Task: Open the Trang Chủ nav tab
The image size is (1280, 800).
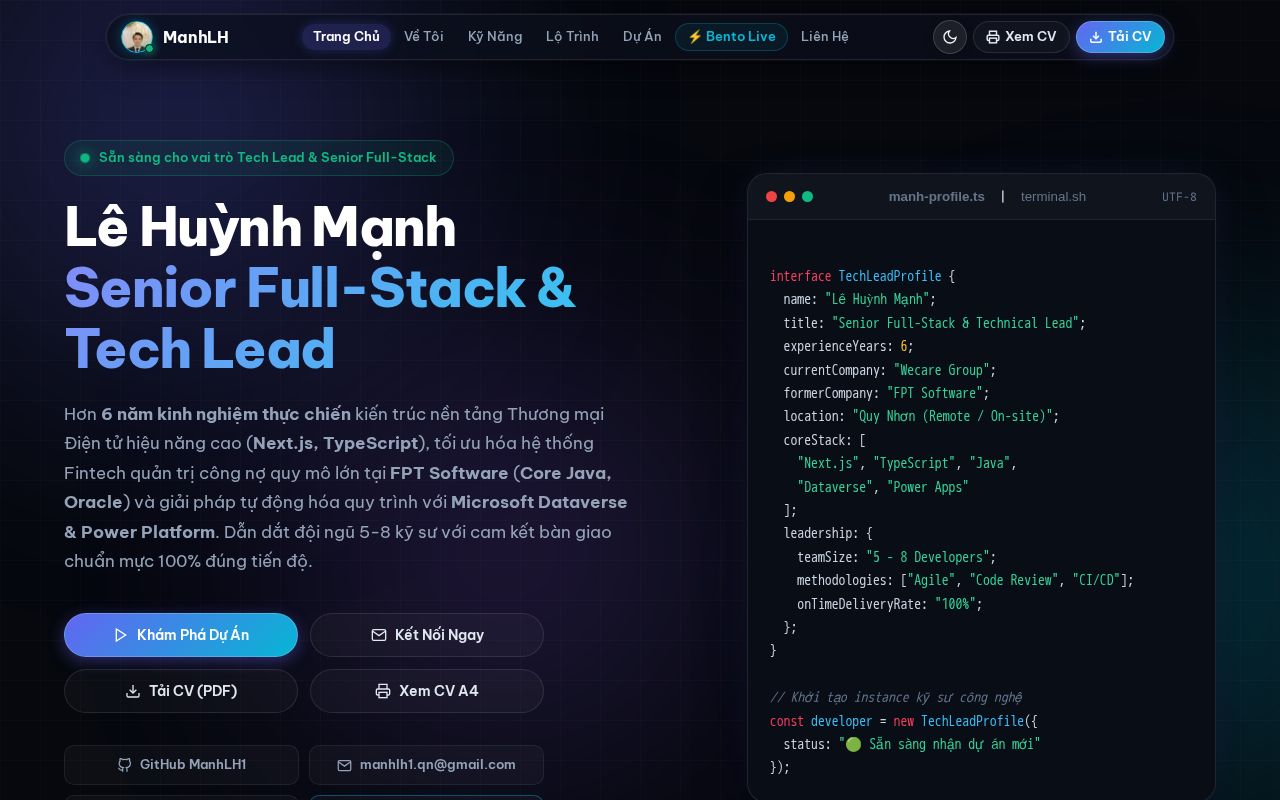Action: [346, 37]
